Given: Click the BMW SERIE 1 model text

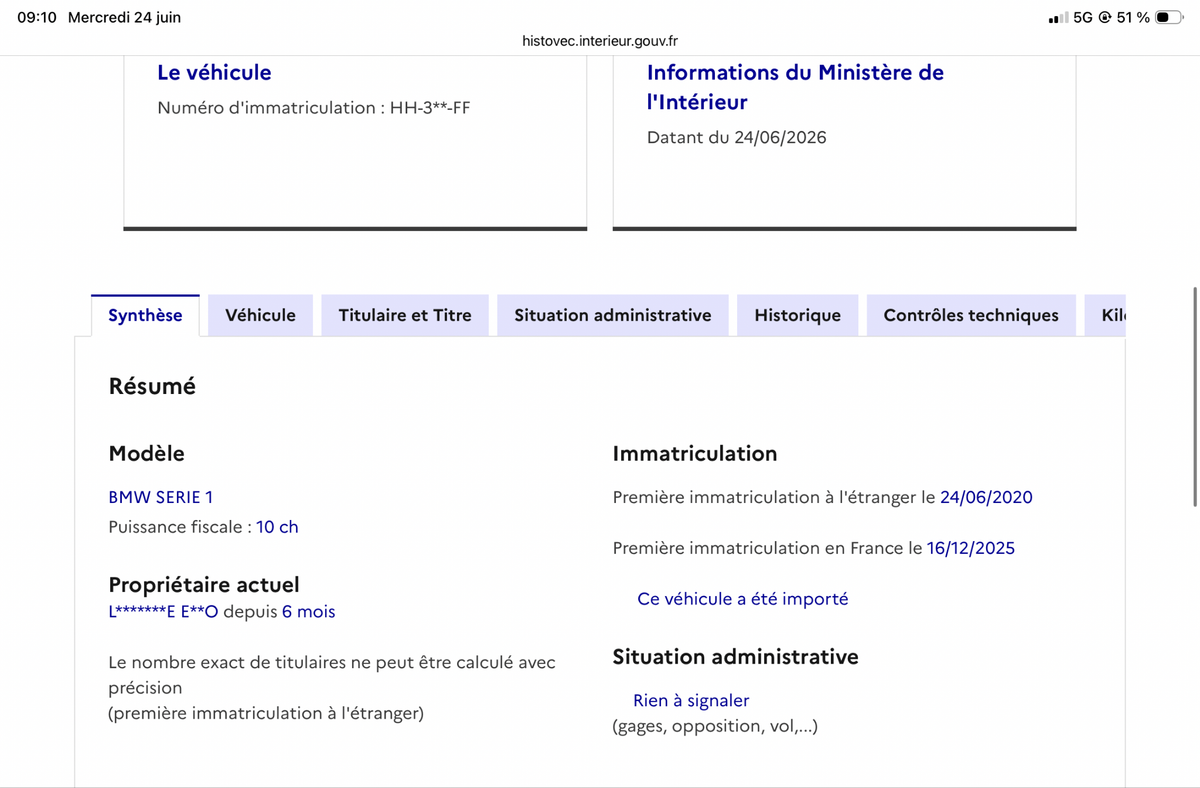Looking at the screenshot, I should (161, 497).
